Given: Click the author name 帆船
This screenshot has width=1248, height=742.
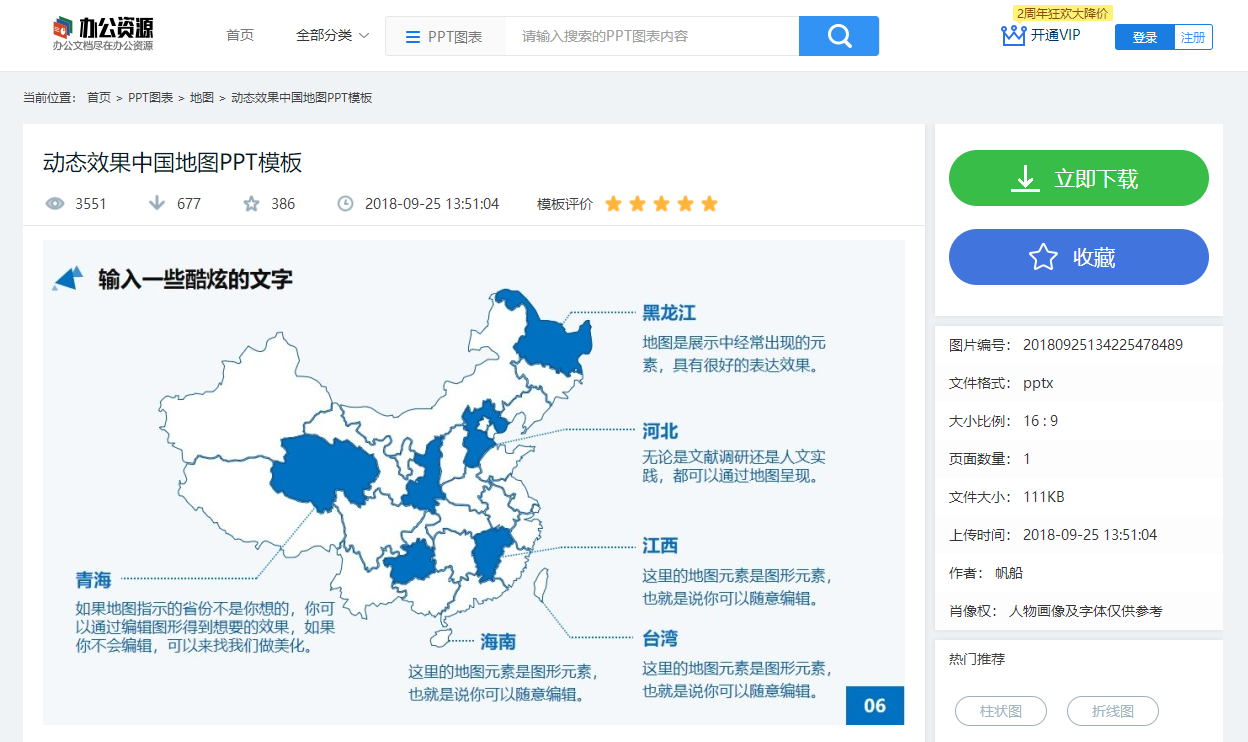Looking at the screenshot, I should pyautogui.click(x=1009, y=573).
